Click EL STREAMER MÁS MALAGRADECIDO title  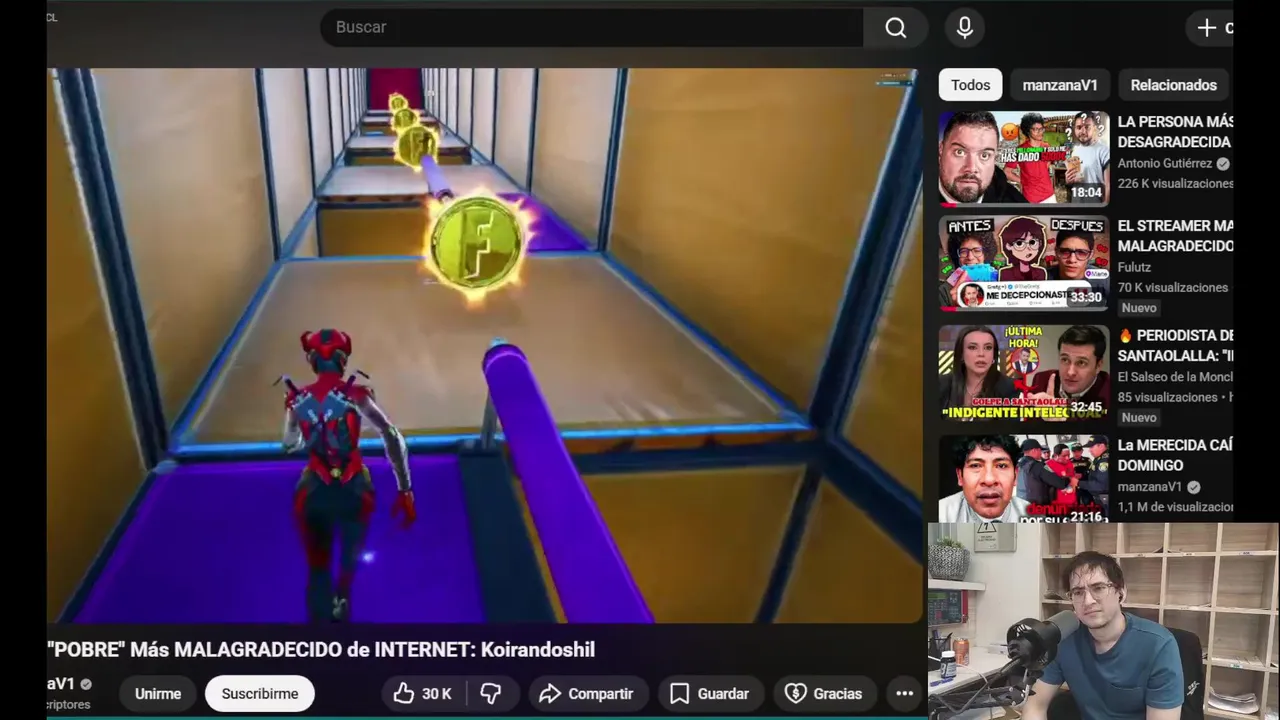point(1175,236)
